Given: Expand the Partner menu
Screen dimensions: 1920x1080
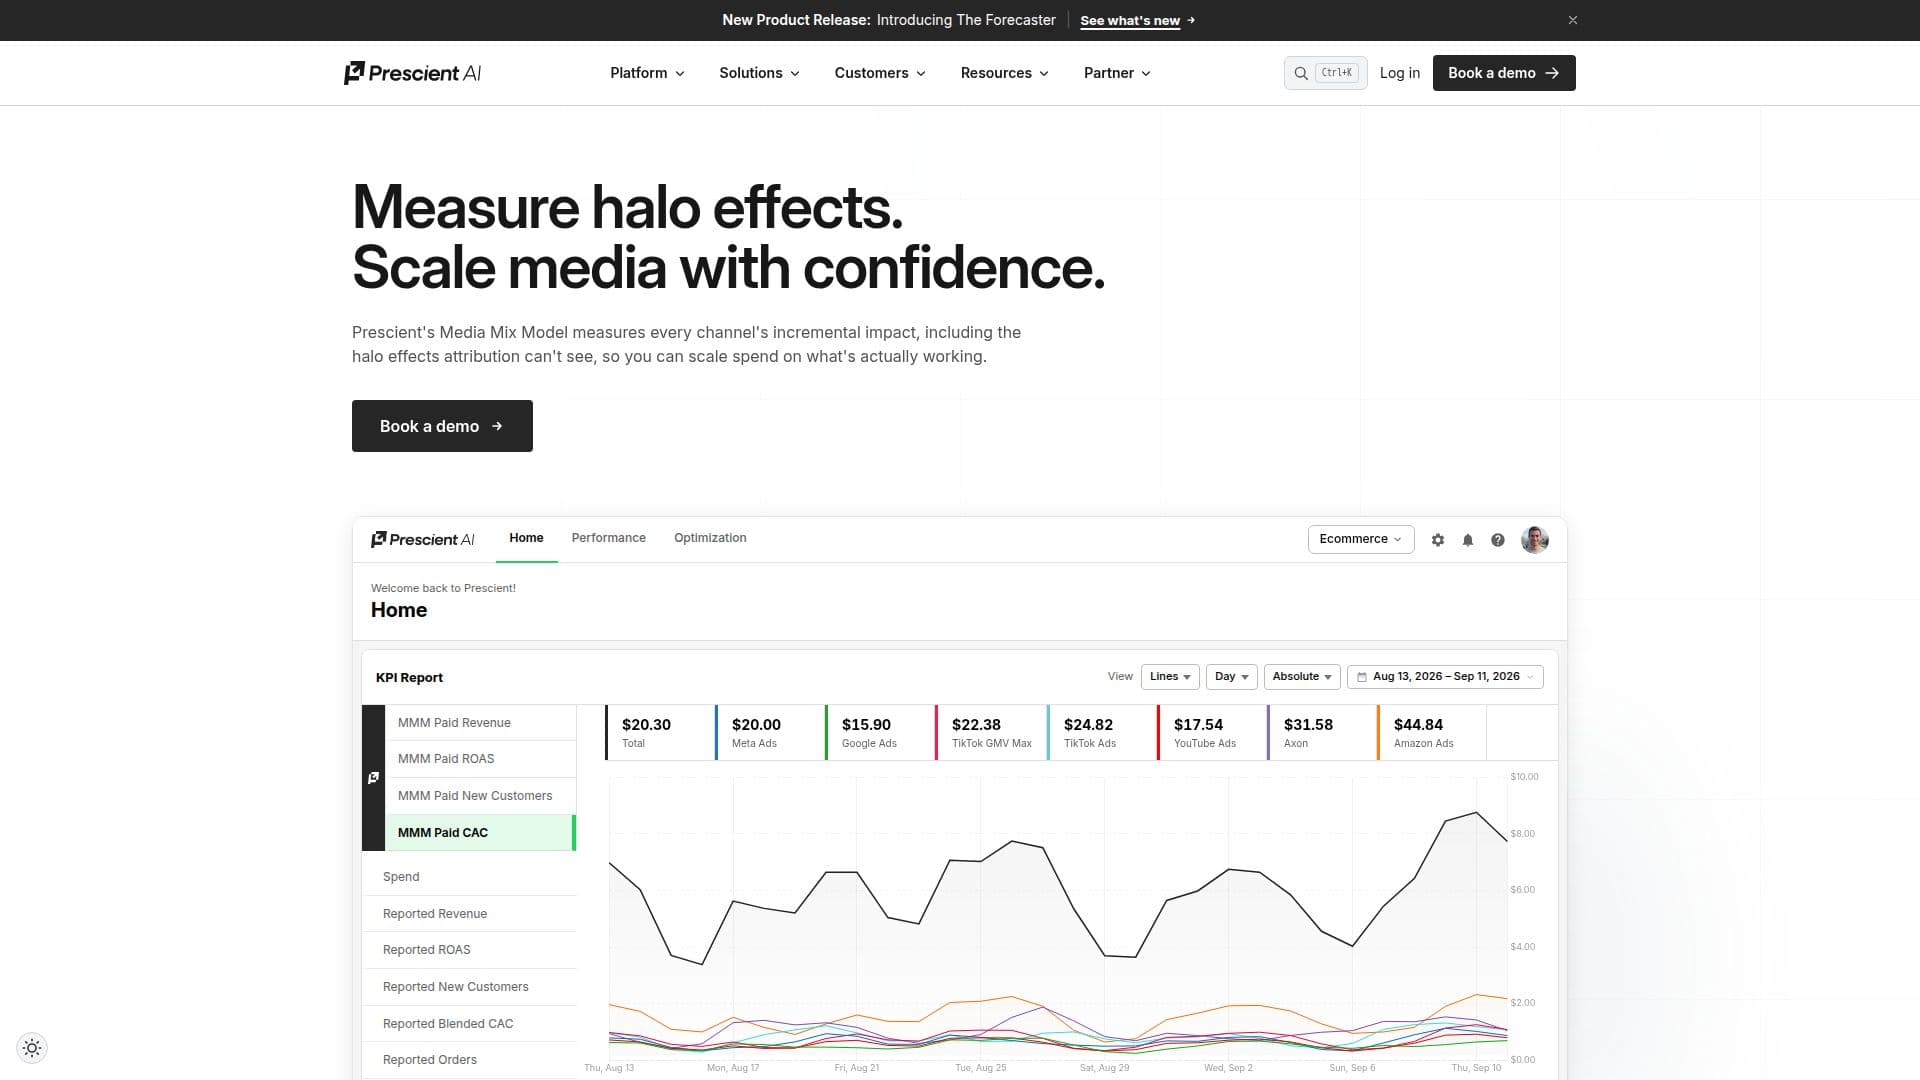Looking at the screenshot, I should [x=1117, y=73].
